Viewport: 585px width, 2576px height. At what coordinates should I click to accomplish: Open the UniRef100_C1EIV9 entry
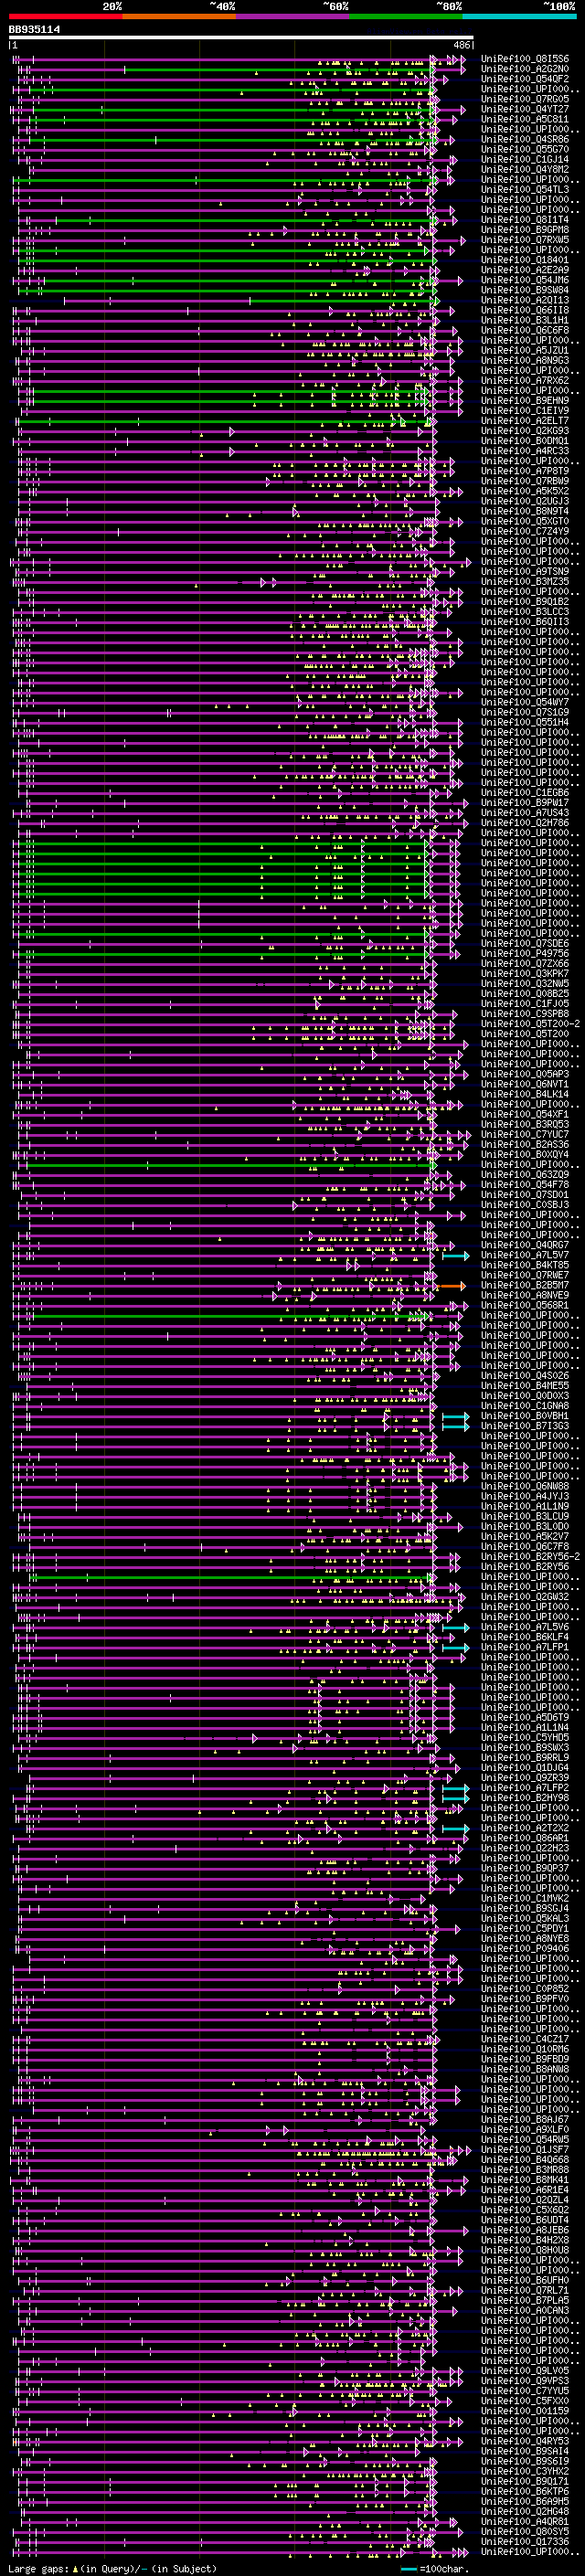click(x=524, y=410)
